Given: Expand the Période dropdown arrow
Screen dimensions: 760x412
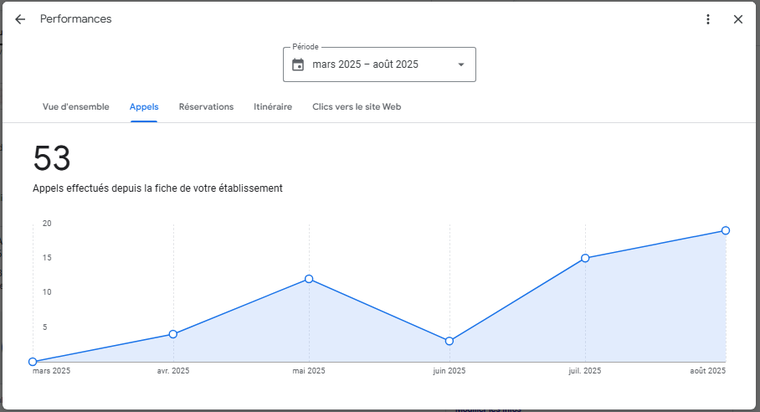Looking at the screenshot, I should click(461, 65).
